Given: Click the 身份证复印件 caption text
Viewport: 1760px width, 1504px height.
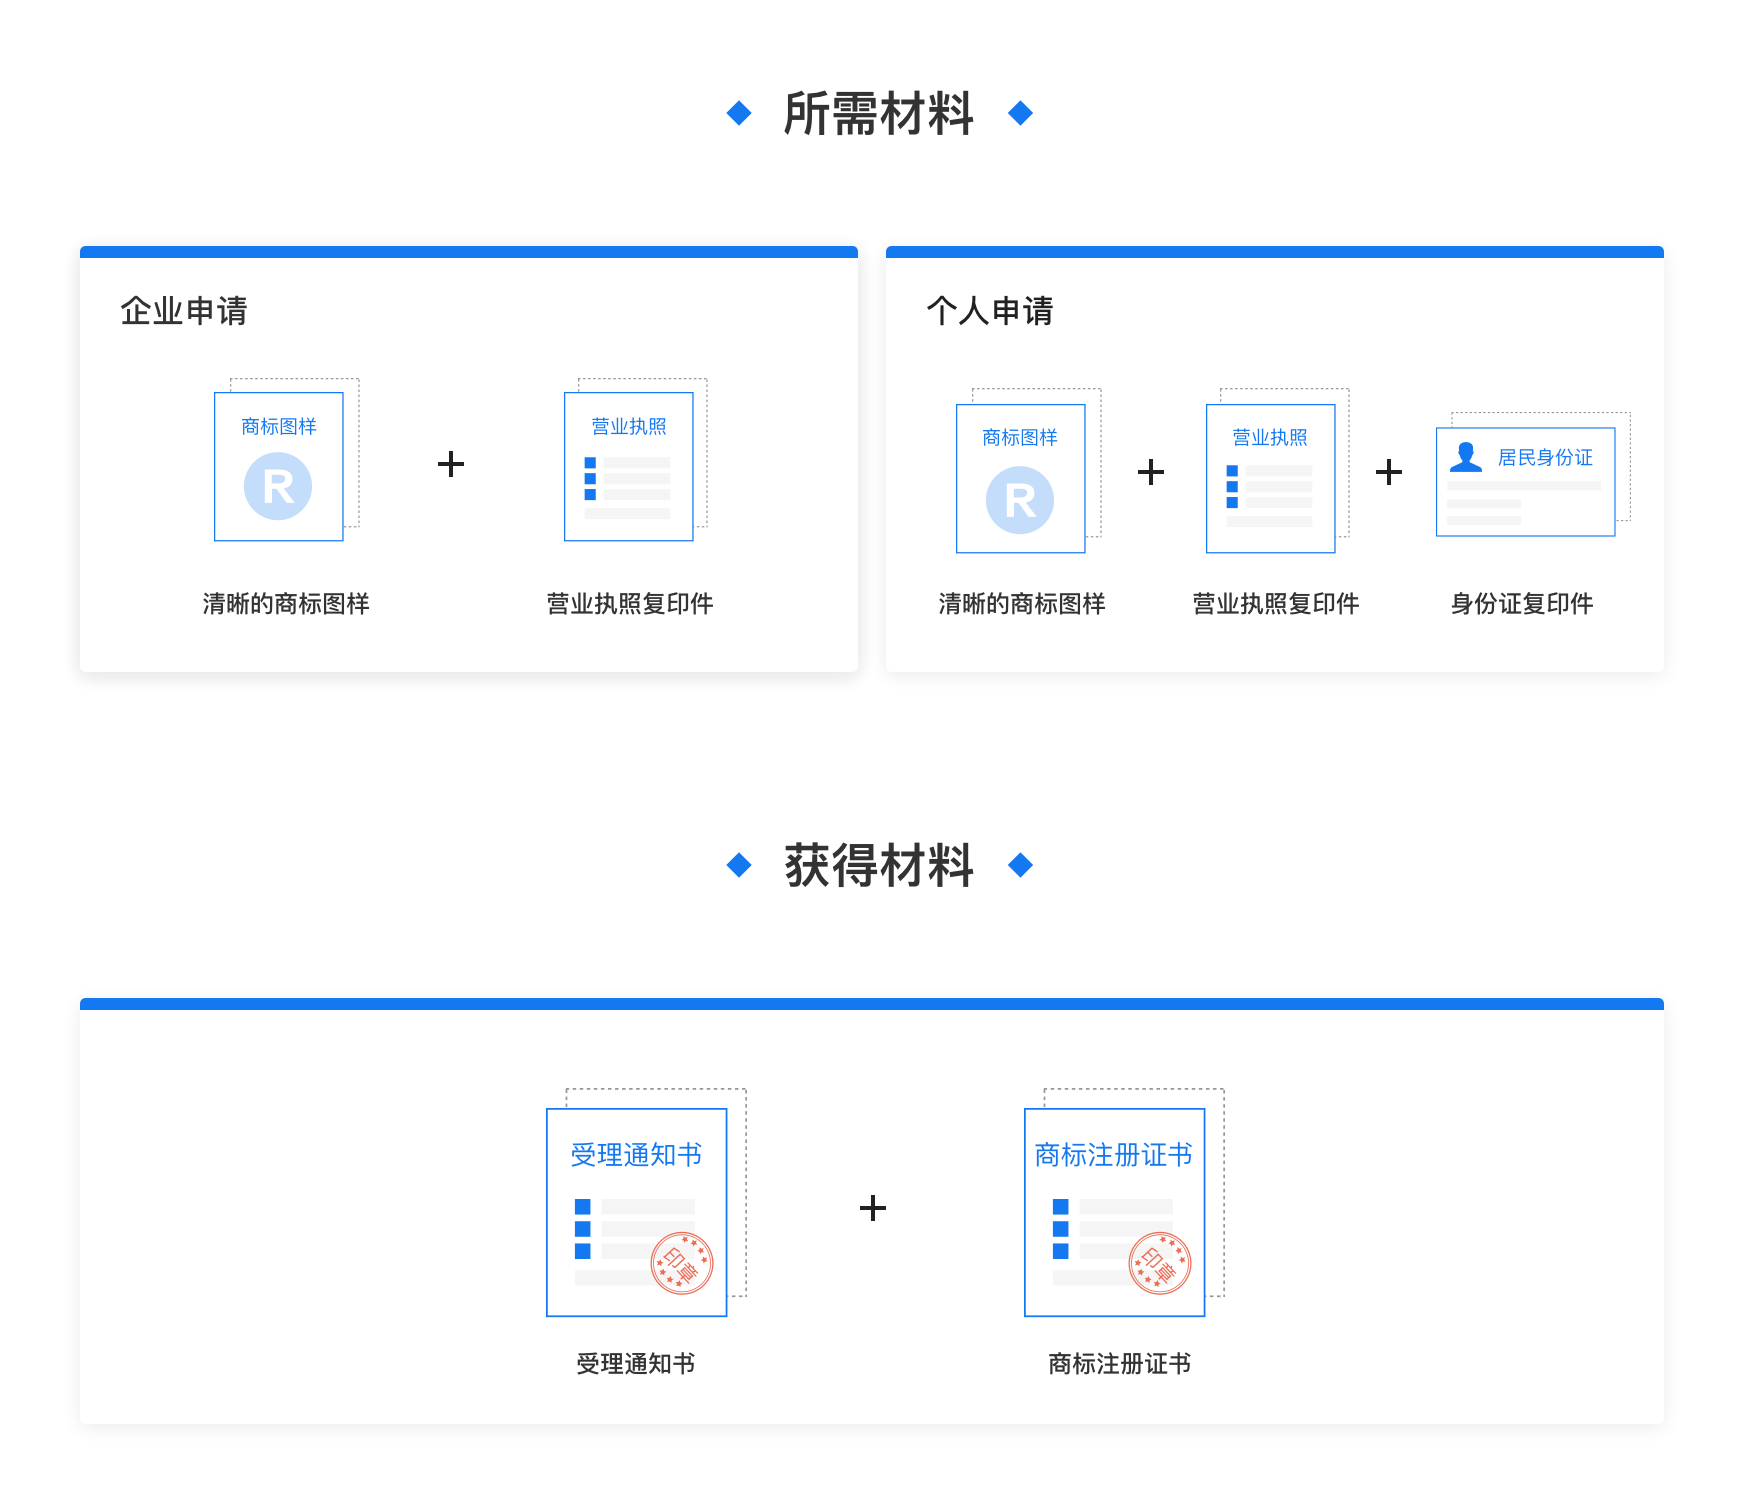Looking at the screenshot, I should pos(1522,604).
